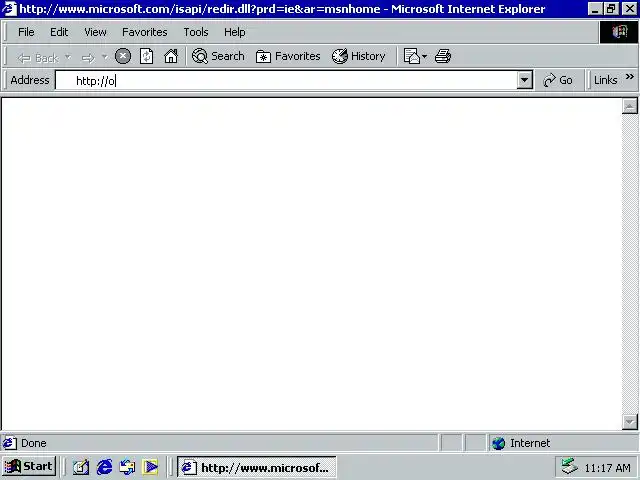Open the File menu
The width and height of the screenshot is (640, 480).
pos(26,32)
